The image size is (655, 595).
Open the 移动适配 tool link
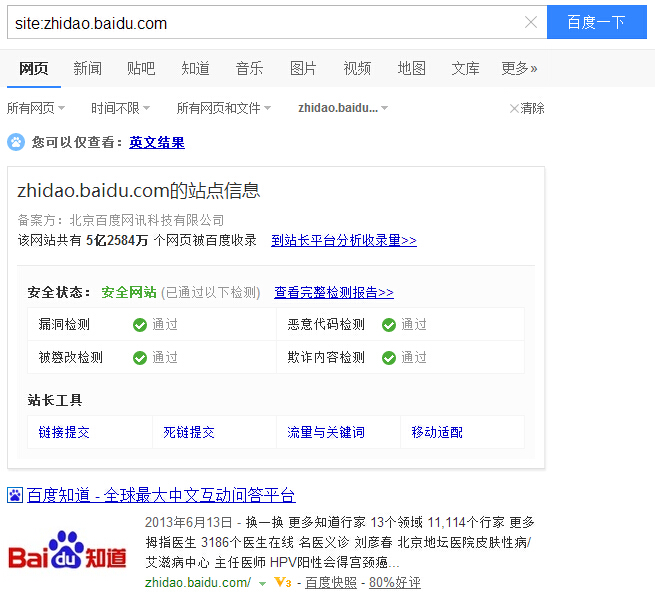pyautogui.click(x=437, y=432)
